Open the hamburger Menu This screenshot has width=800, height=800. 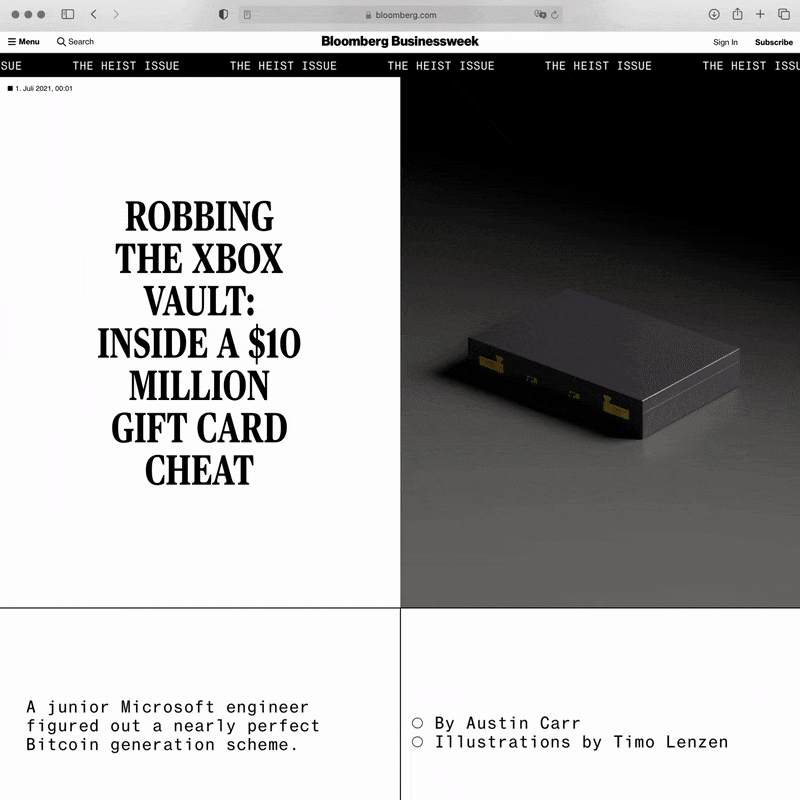[23, 42]
